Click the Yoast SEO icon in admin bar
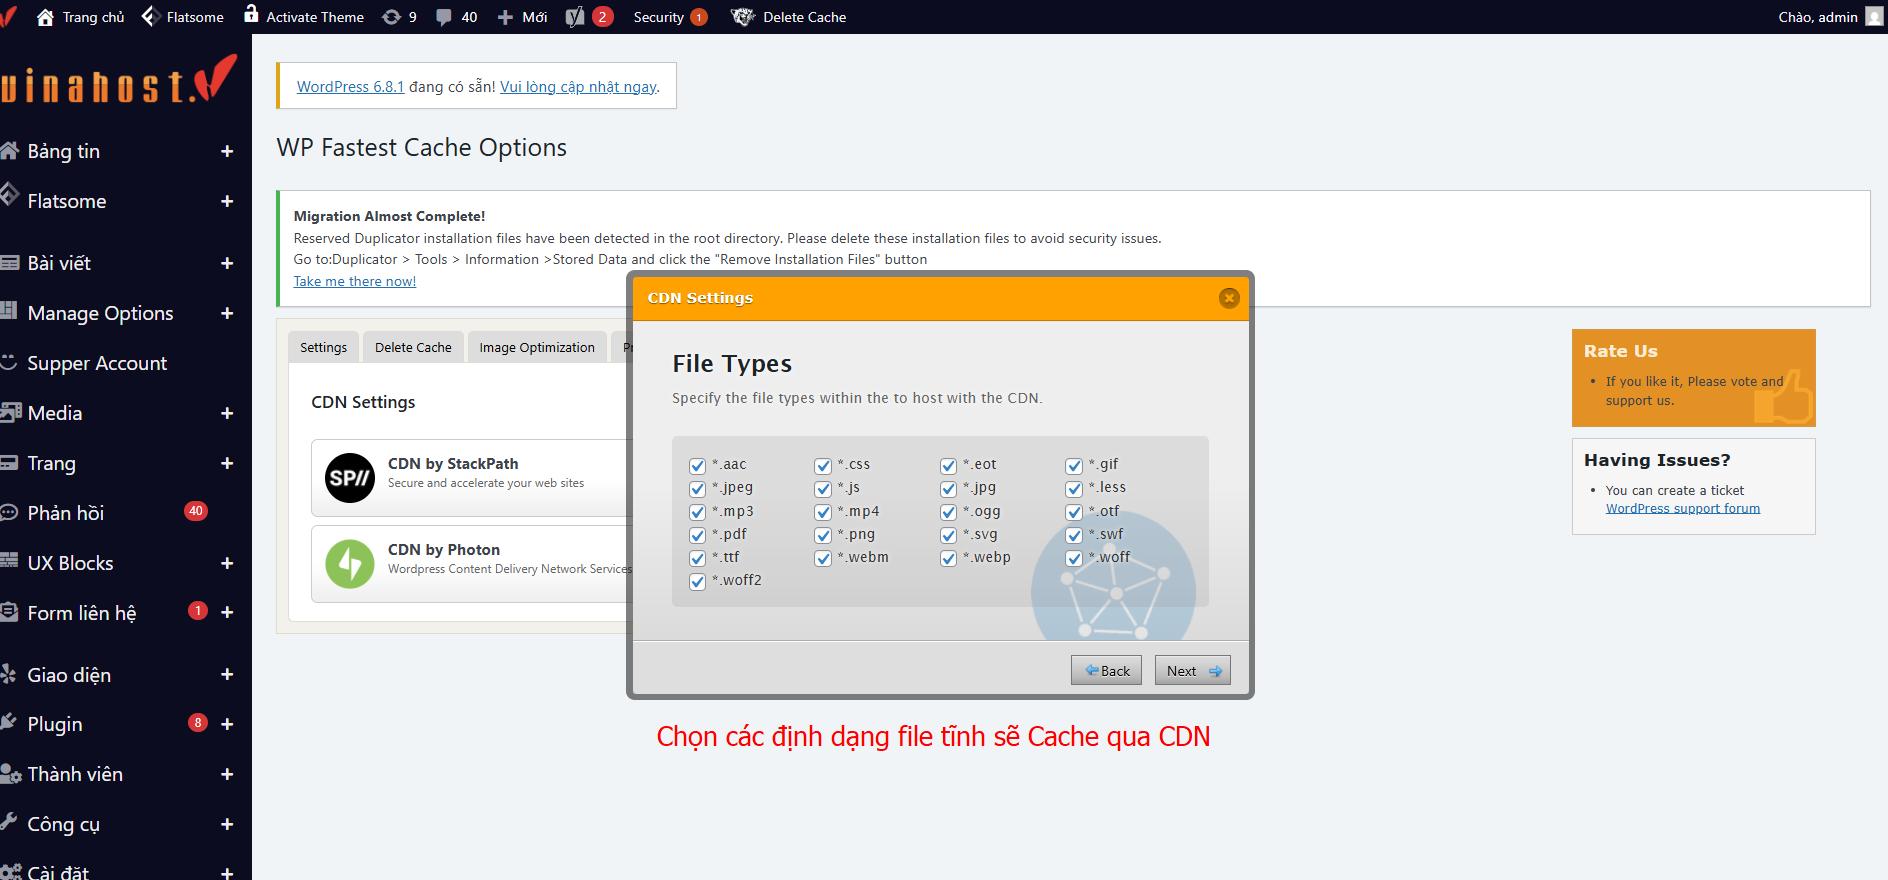1888x880 pixels. [575, 17]
